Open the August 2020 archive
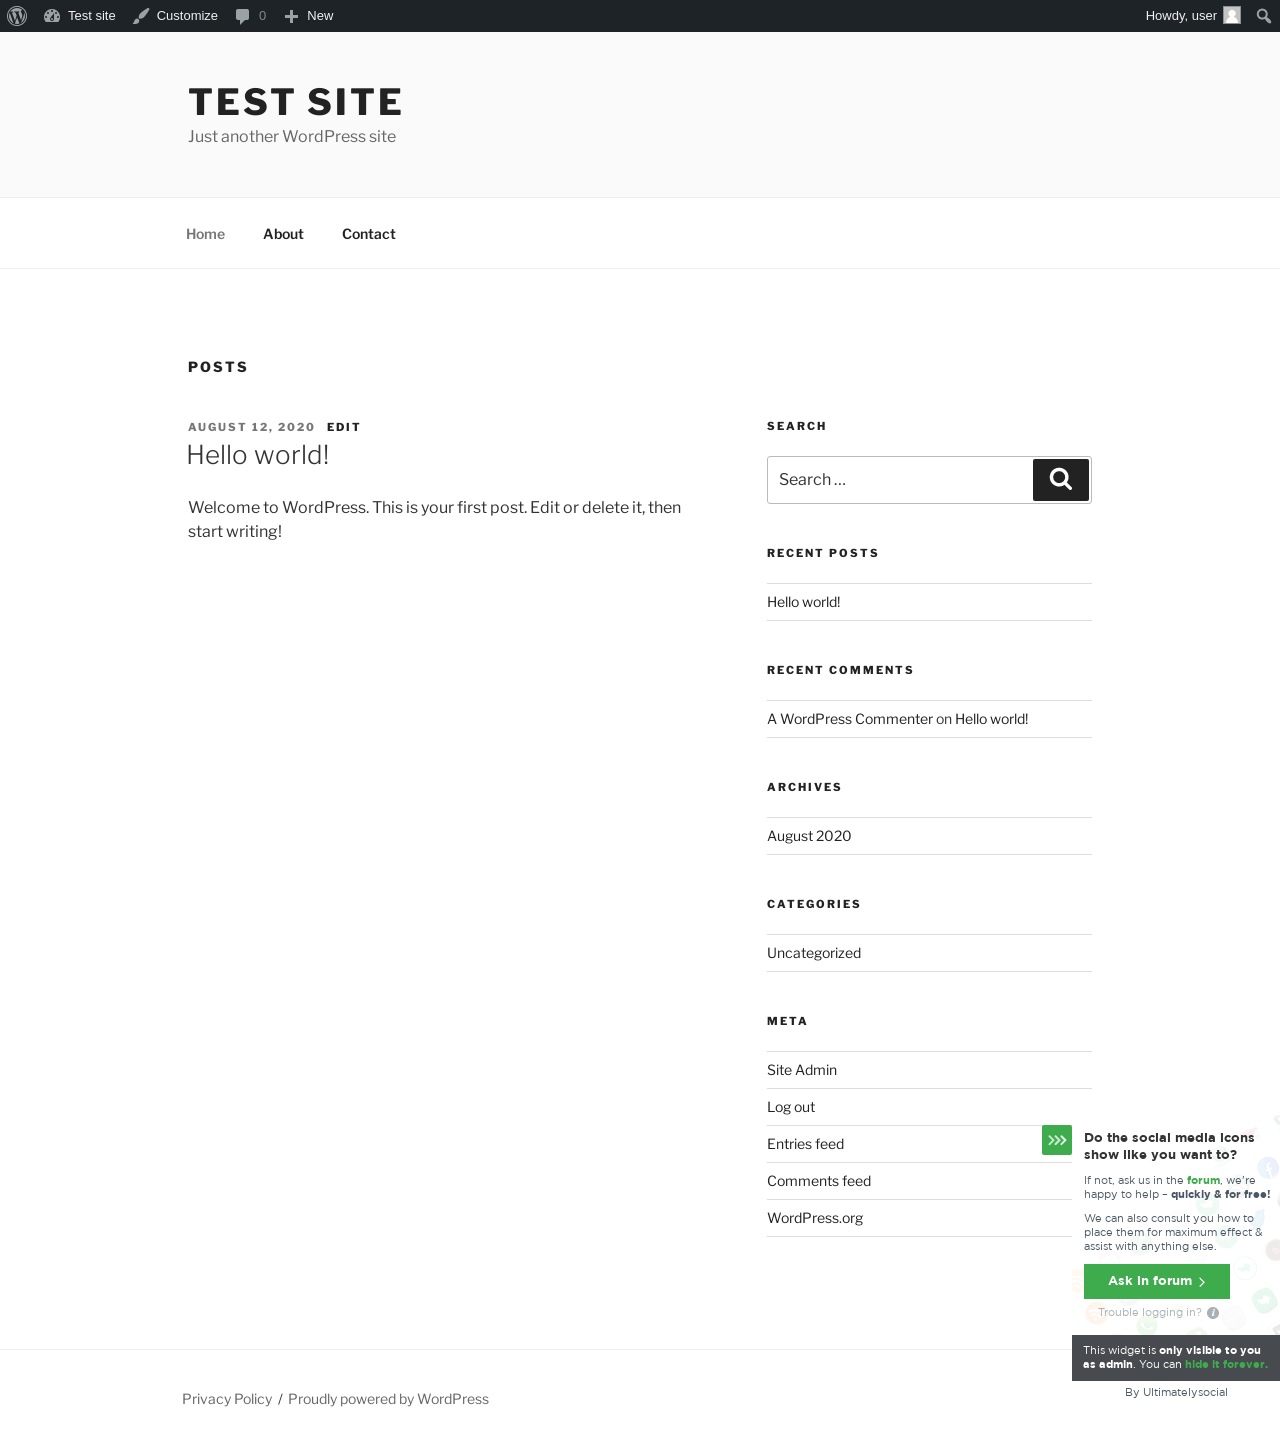Viewport: 1280px width, 1445px height. point(809,836)
